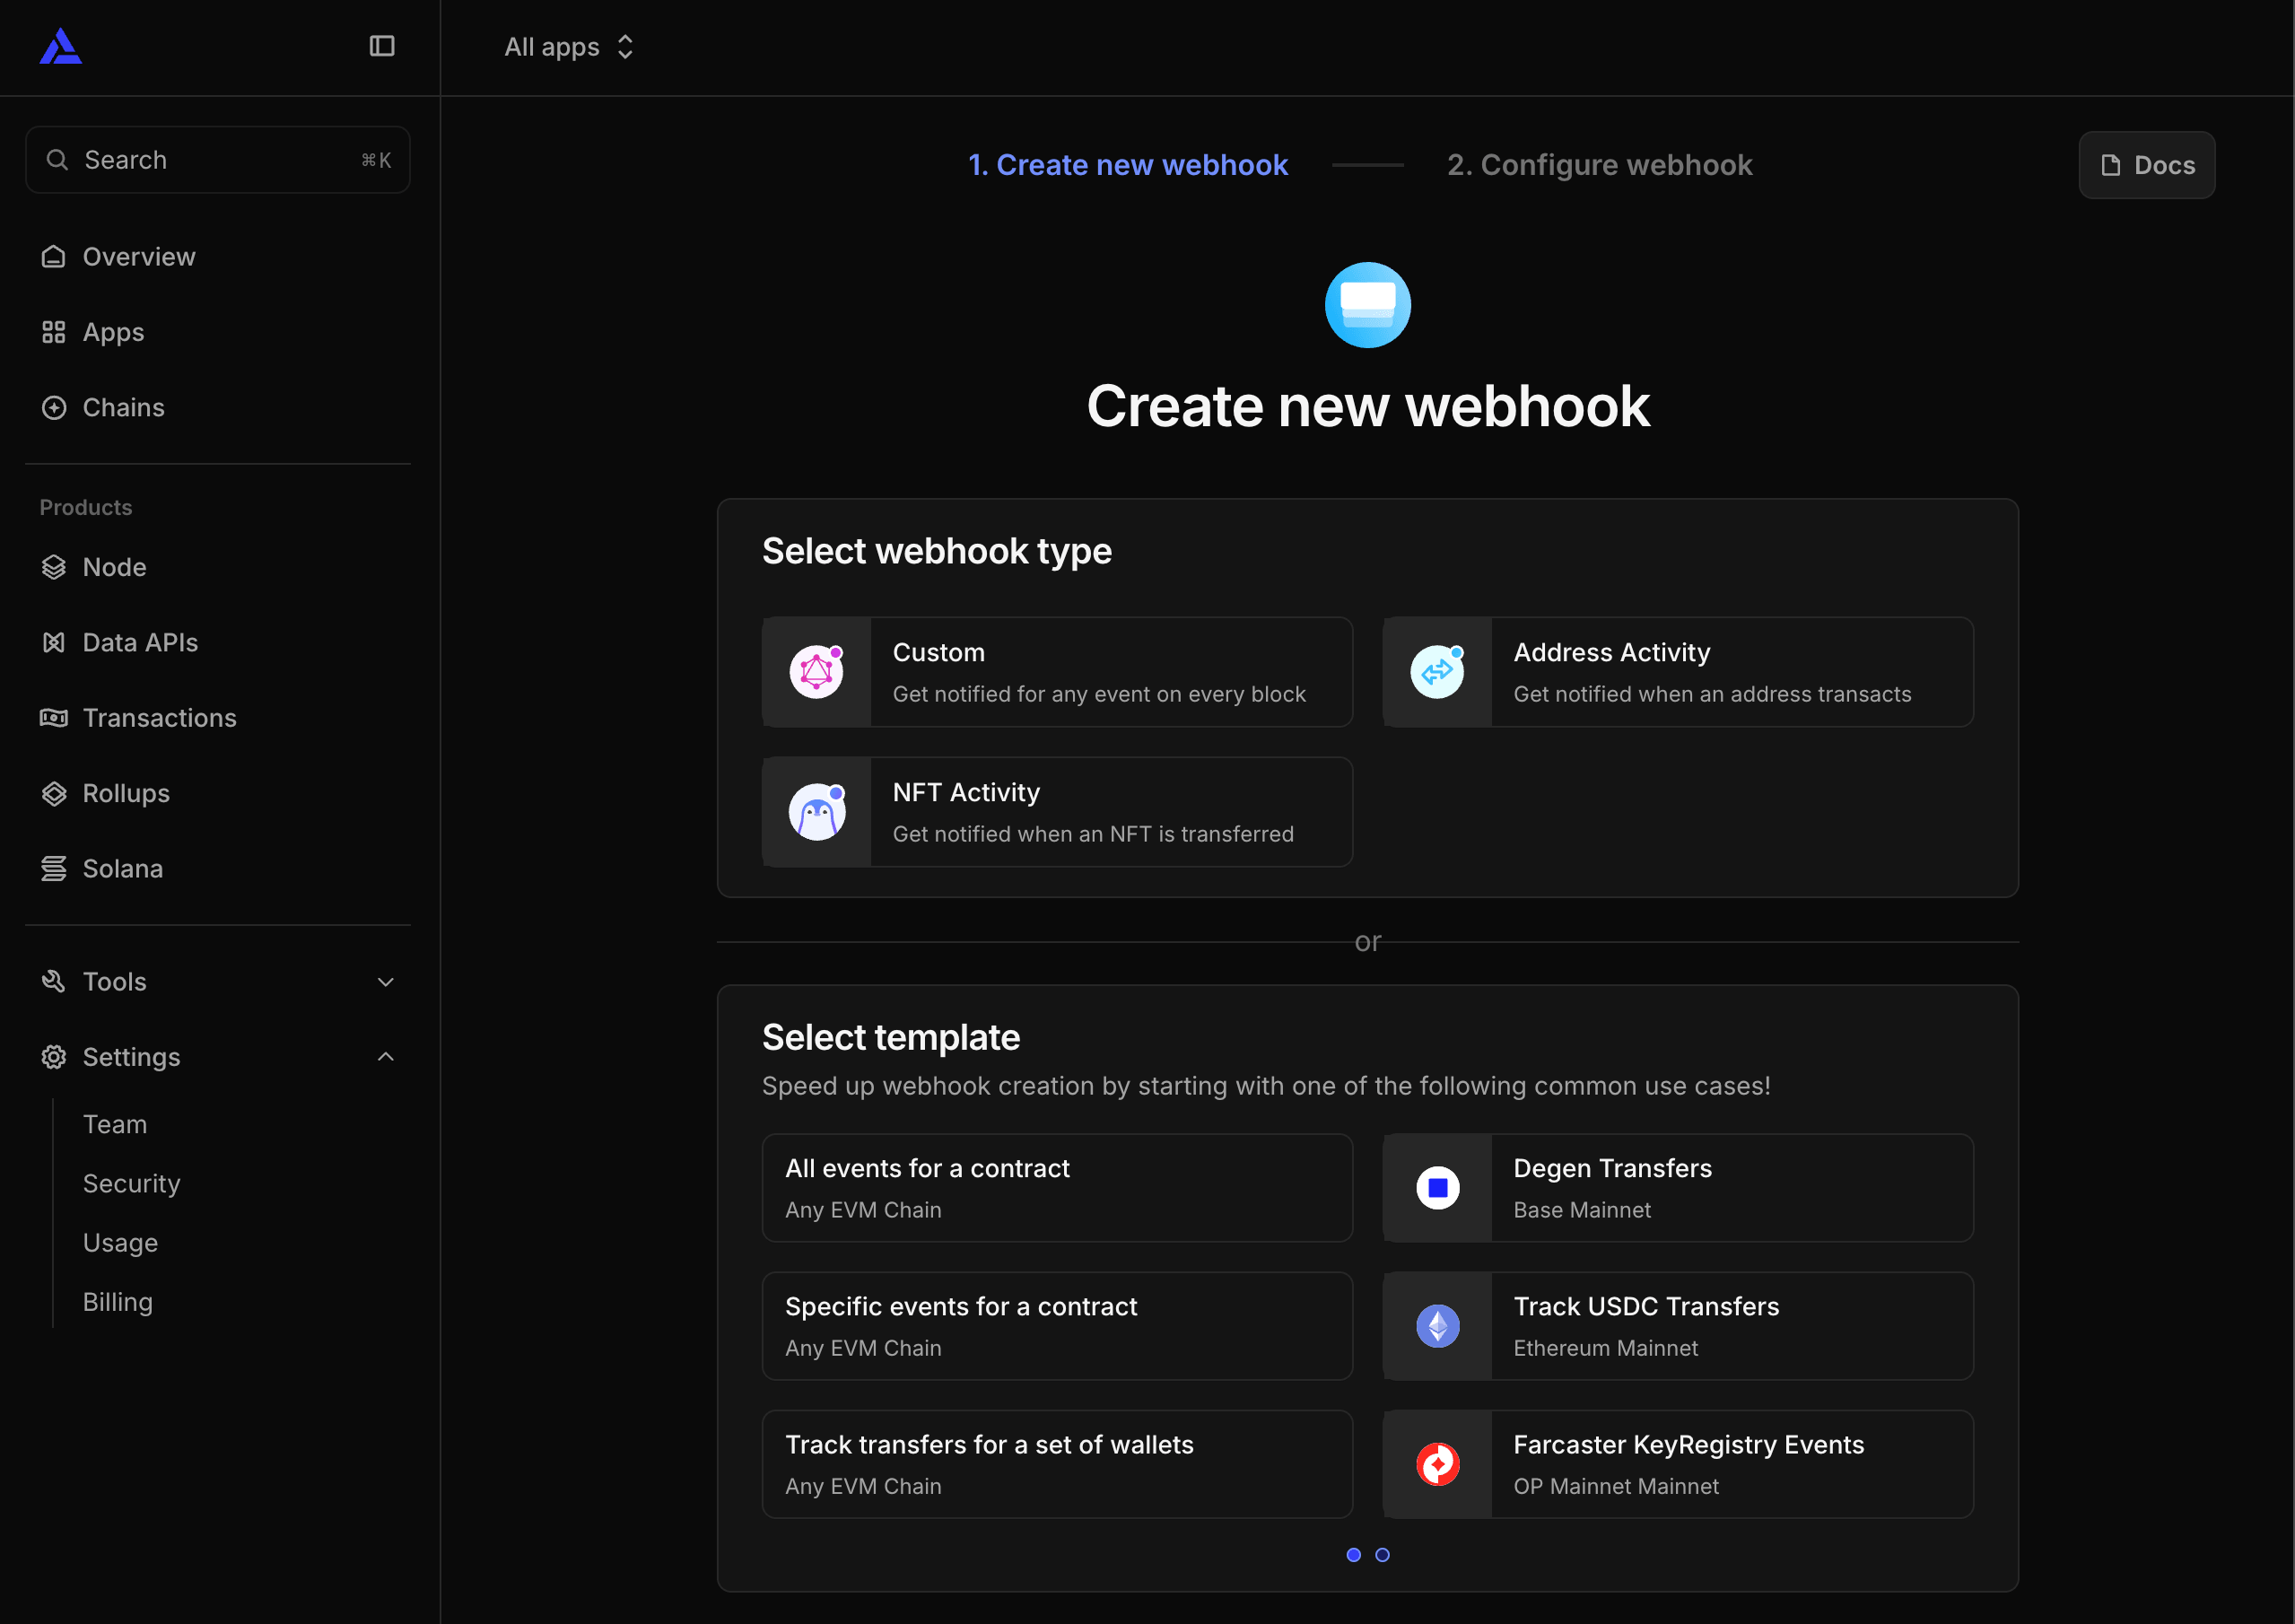2295x1624 pixels.
Task: Click the Rollups icon in sidebar
Action: (x=54, y=794)
